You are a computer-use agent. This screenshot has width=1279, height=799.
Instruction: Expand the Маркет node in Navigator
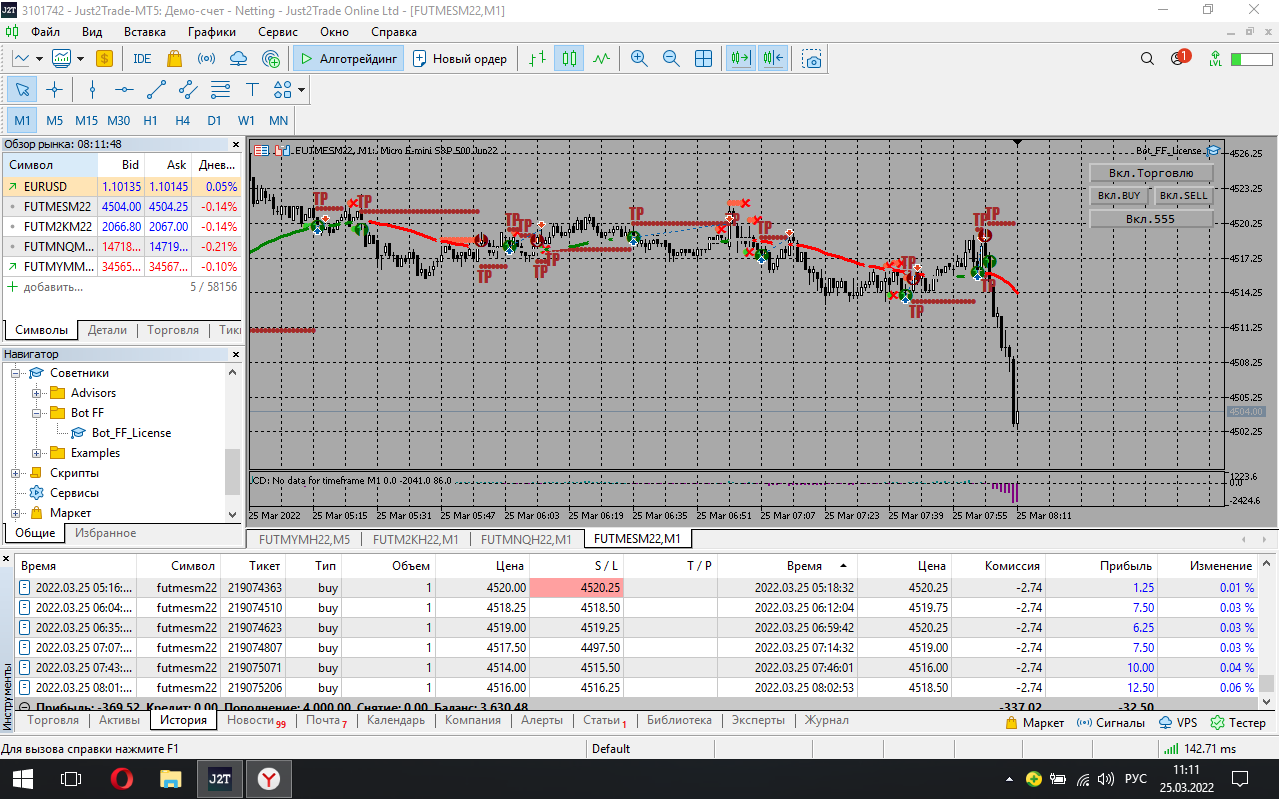point(15,513)
